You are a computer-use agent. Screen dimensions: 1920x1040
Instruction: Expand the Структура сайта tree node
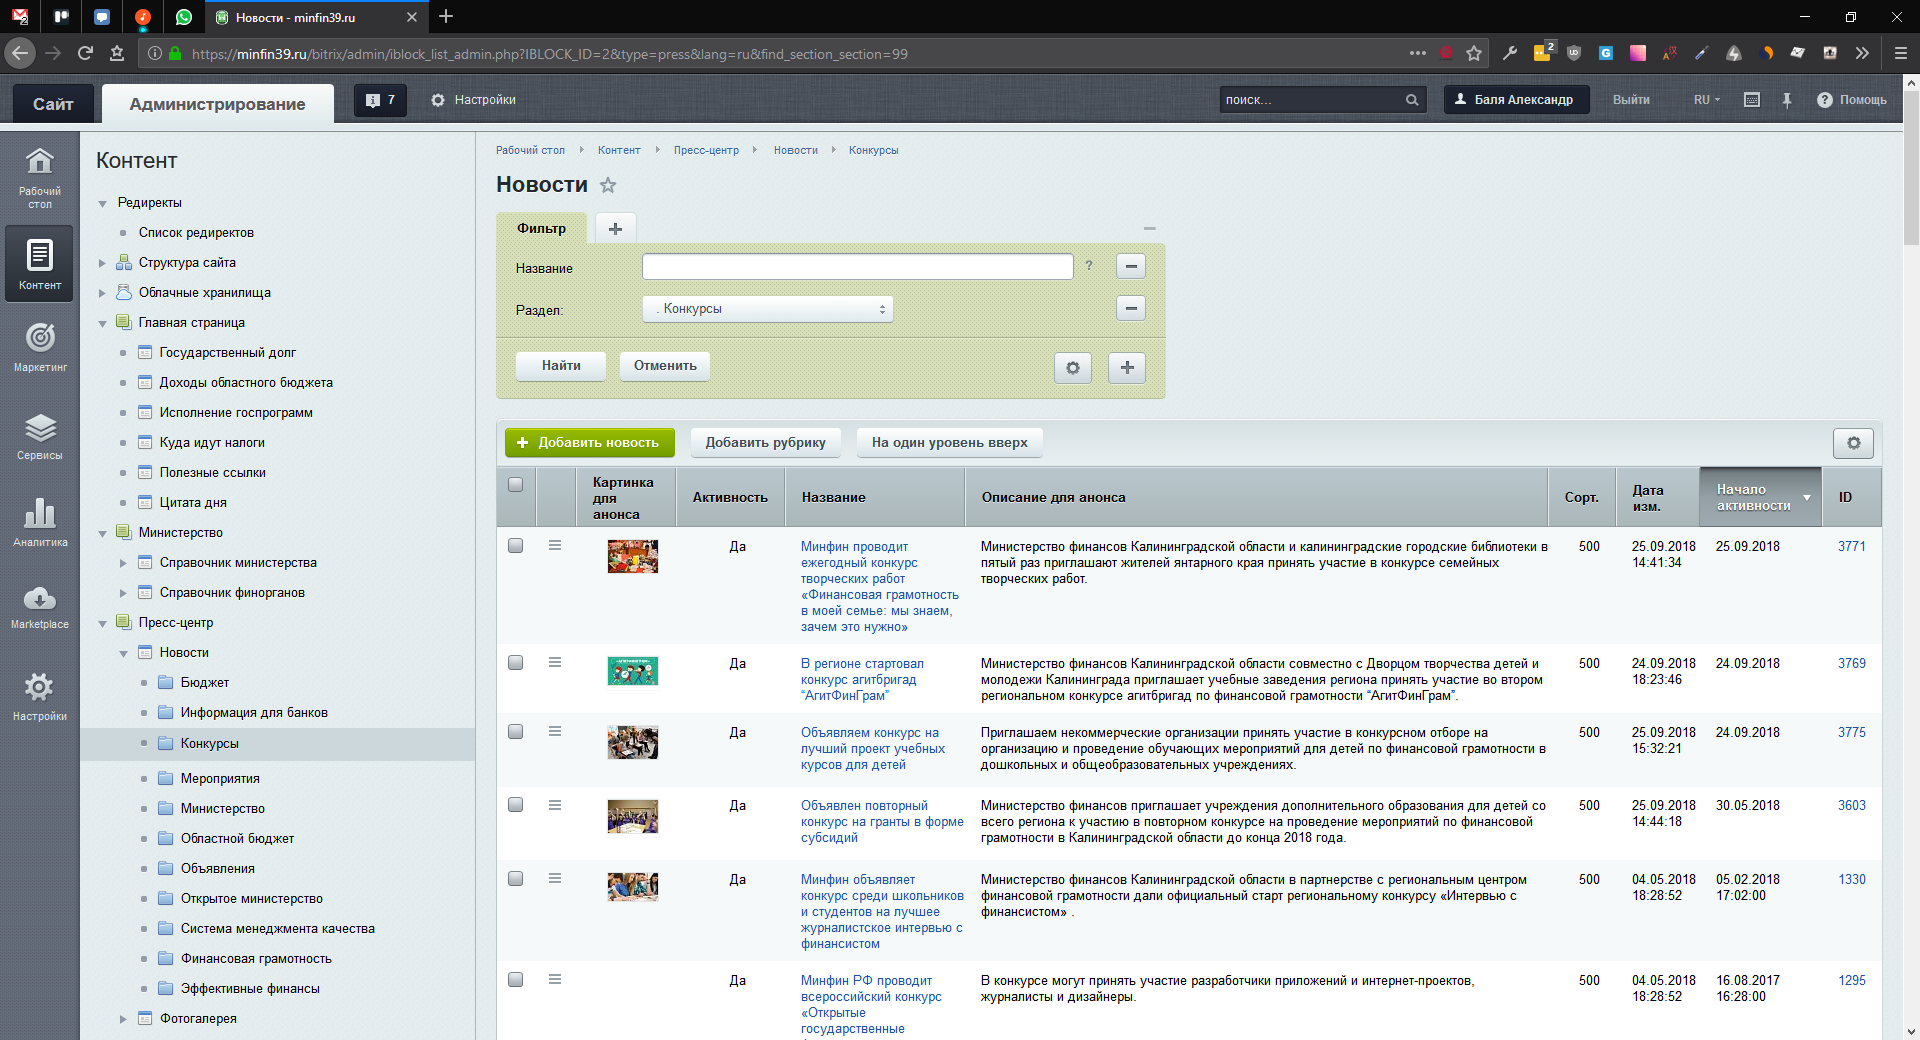pos(102,263)
